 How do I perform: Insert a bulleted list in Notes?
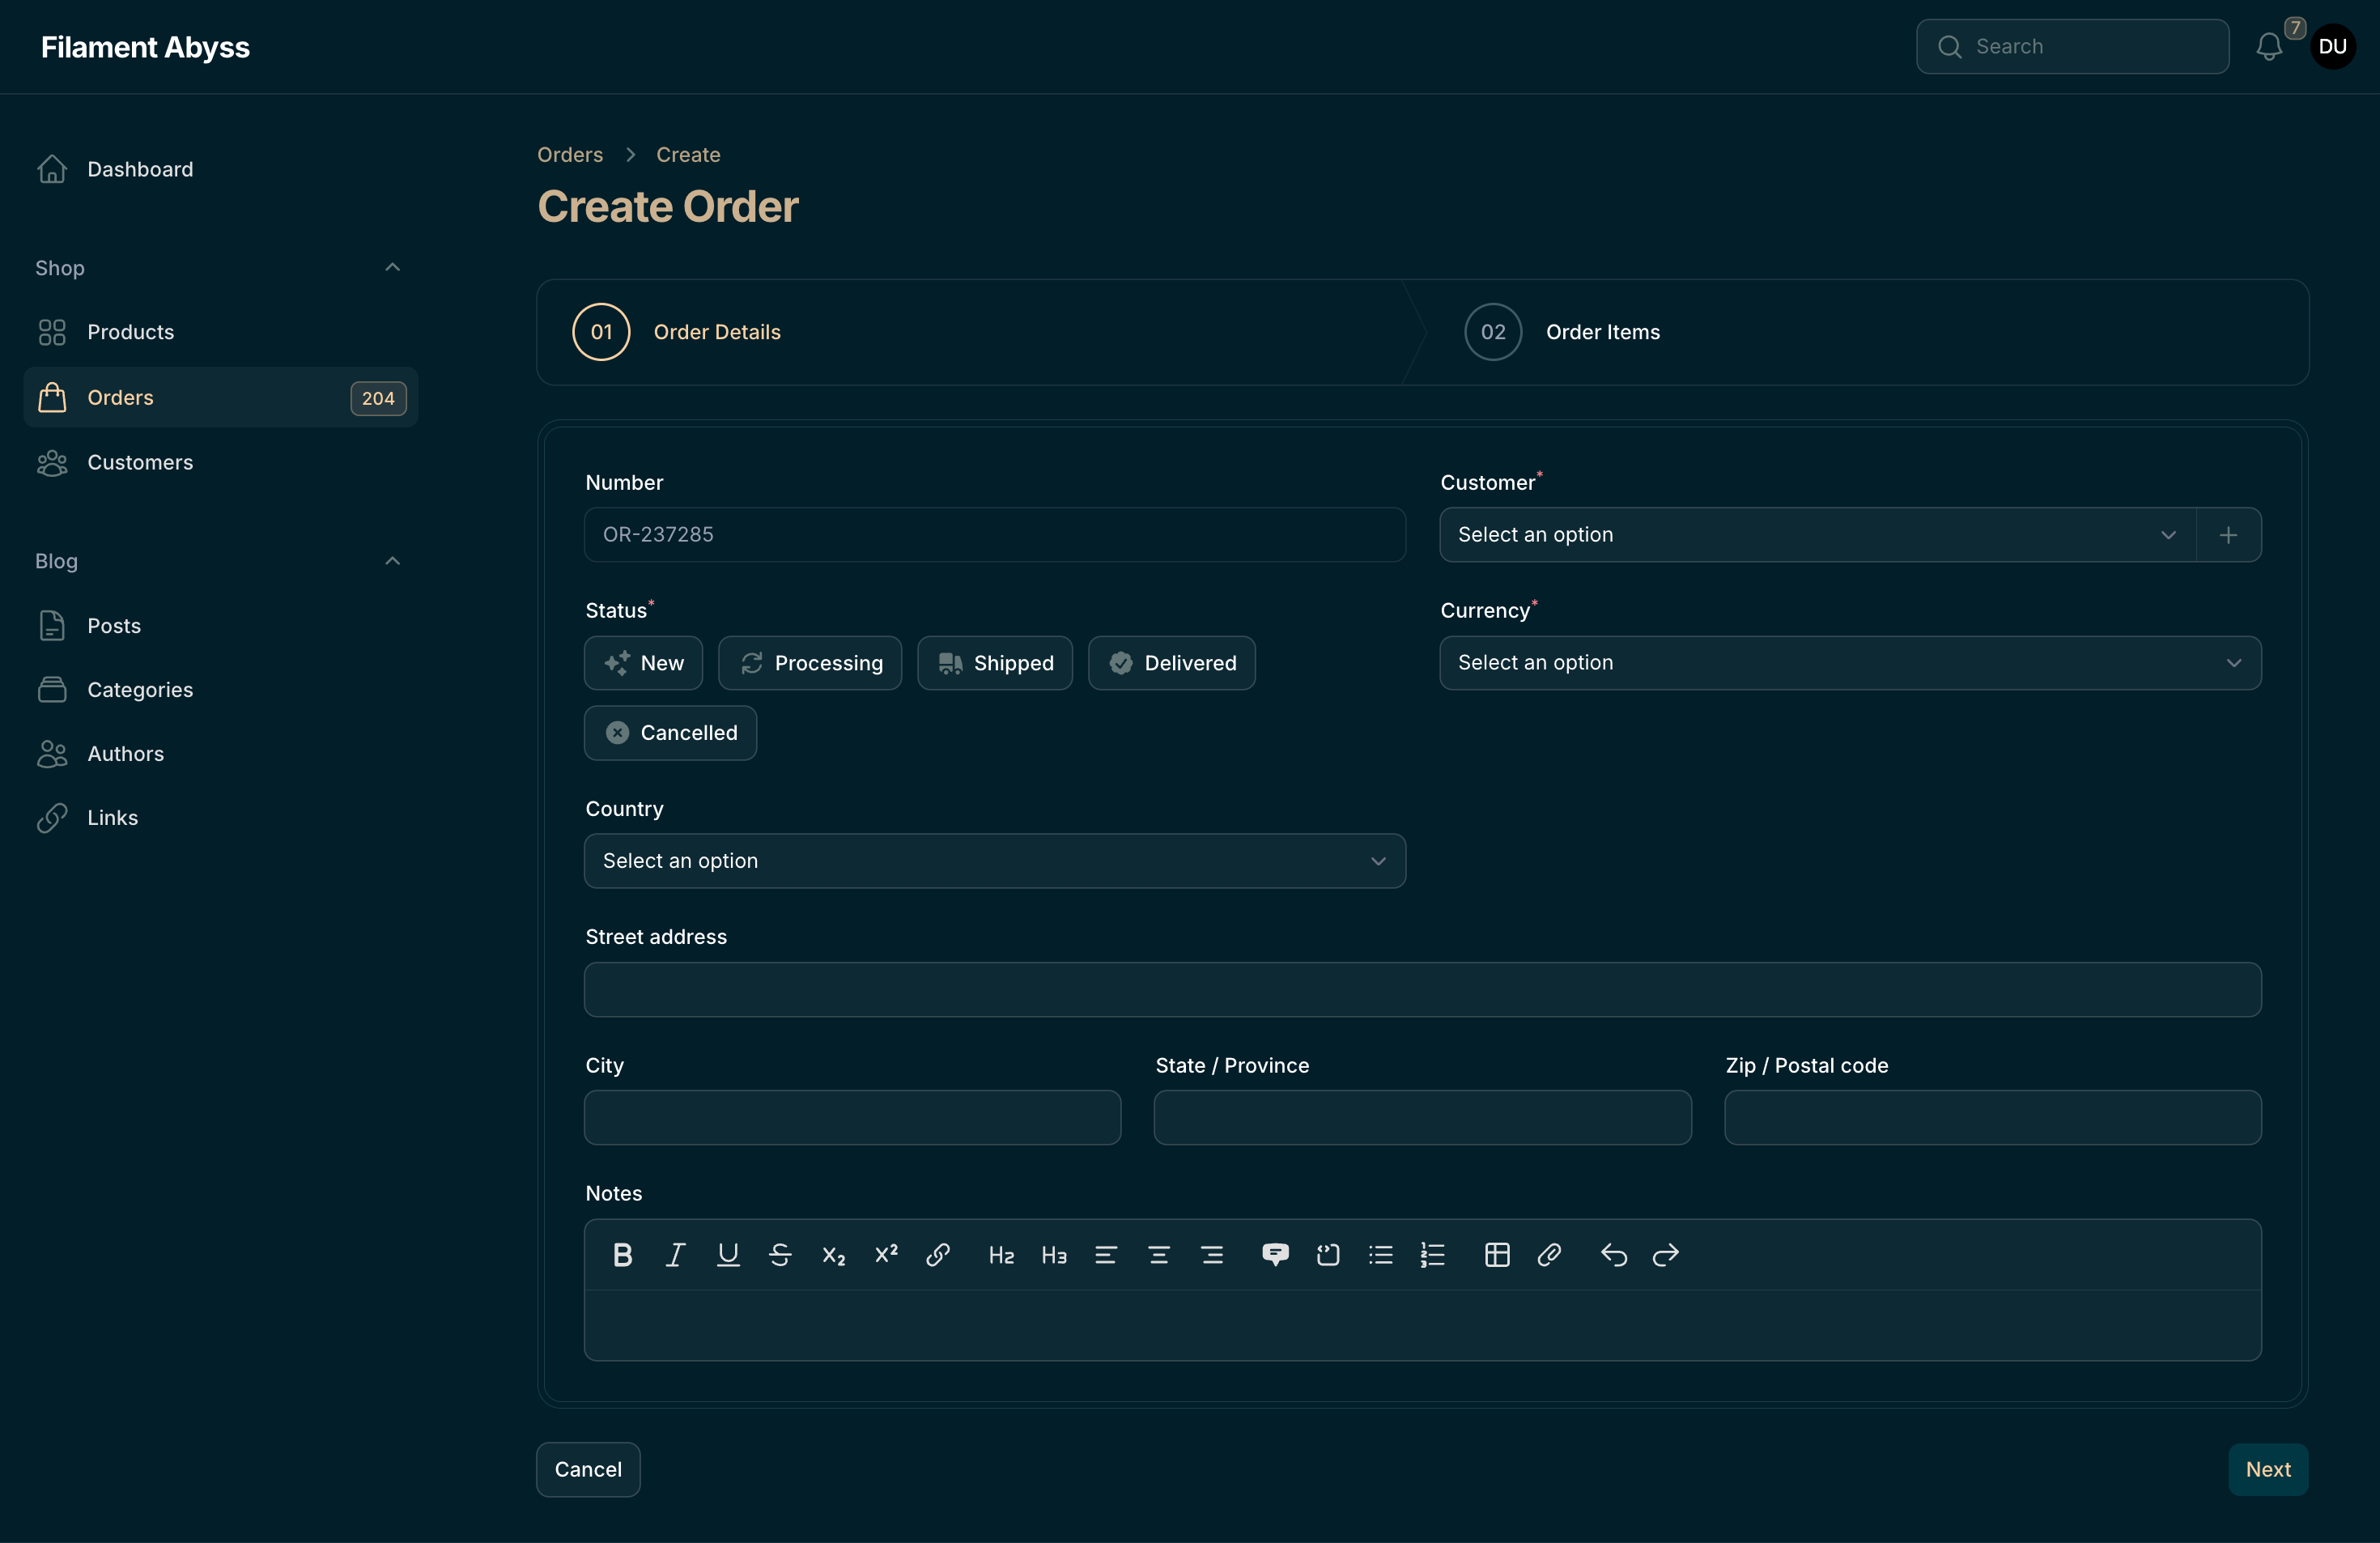point(1380,1255)
